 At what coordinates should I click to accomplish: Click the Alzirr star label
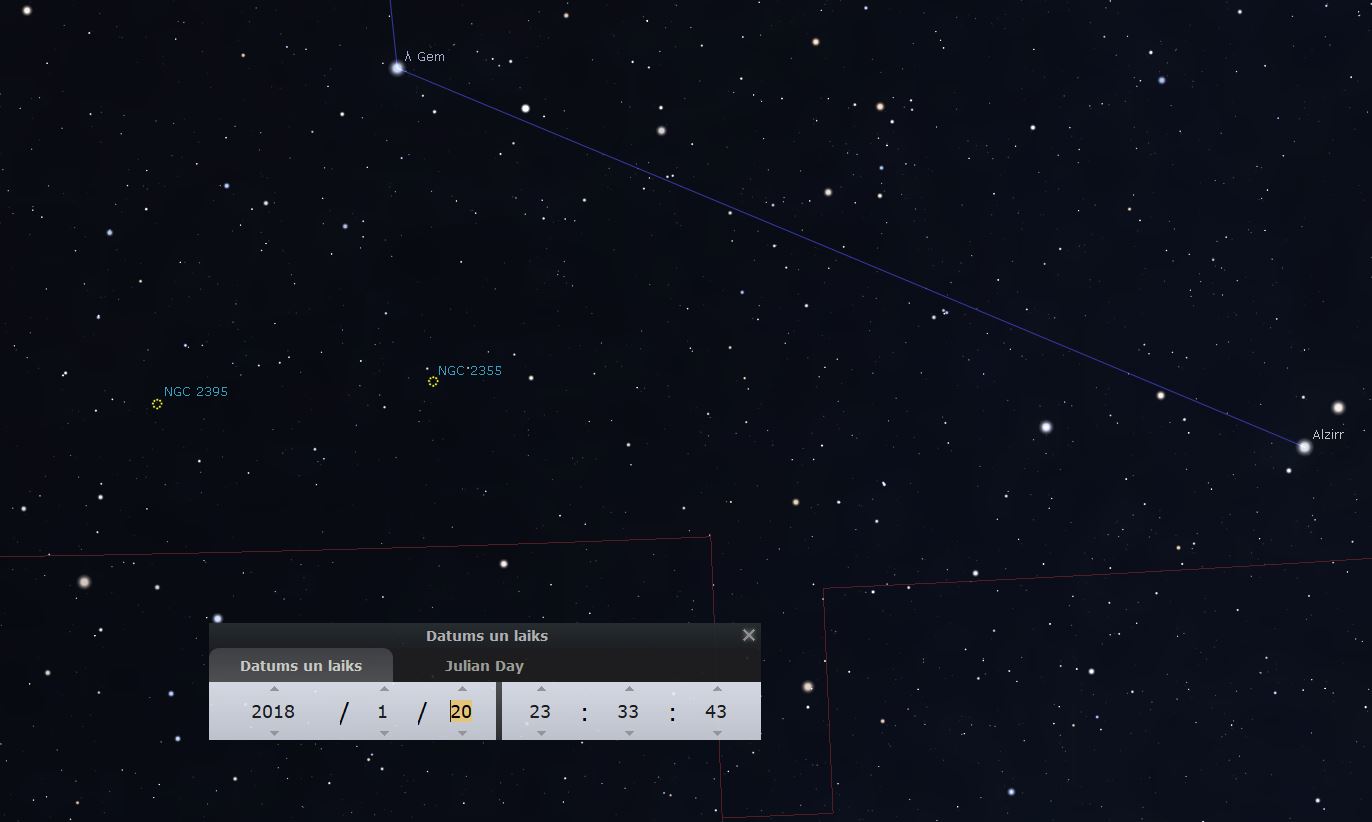tap(1328, 435)
